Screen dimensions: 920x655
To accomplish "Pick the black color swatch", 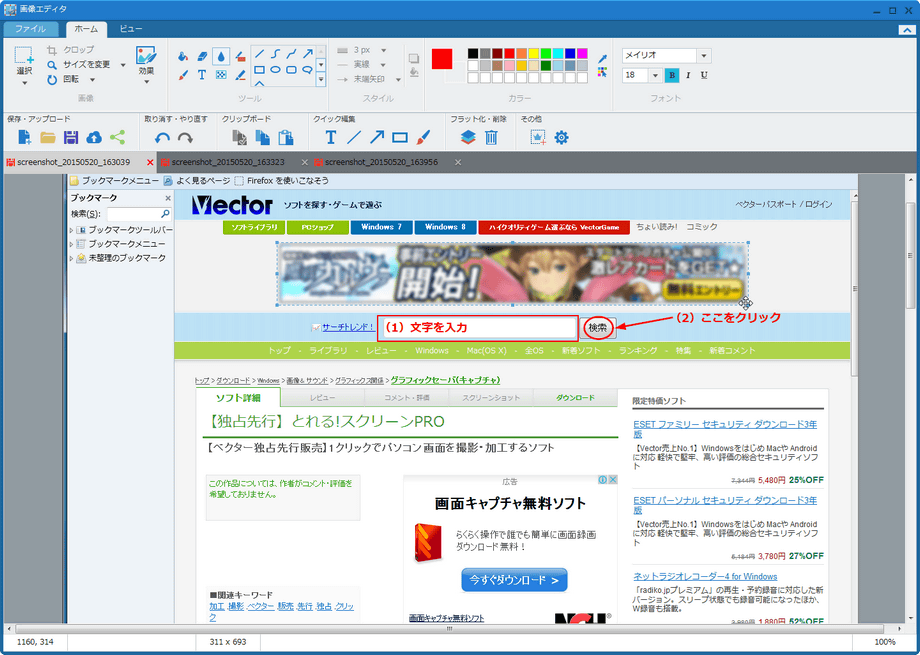I will [x=473, y=54].
